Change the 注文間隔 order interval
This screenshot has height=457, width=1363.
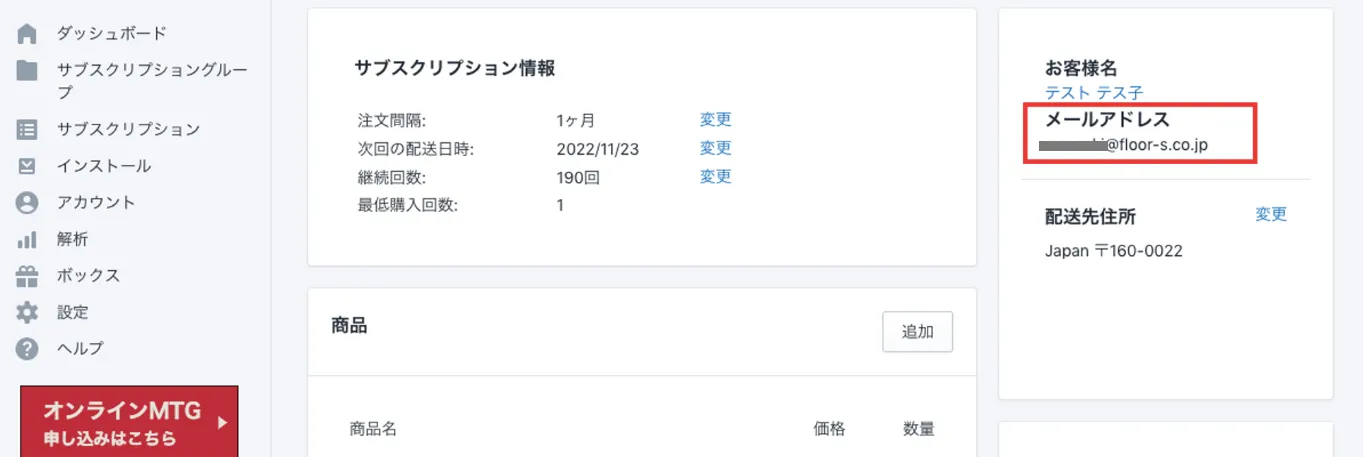click(715, 120)
